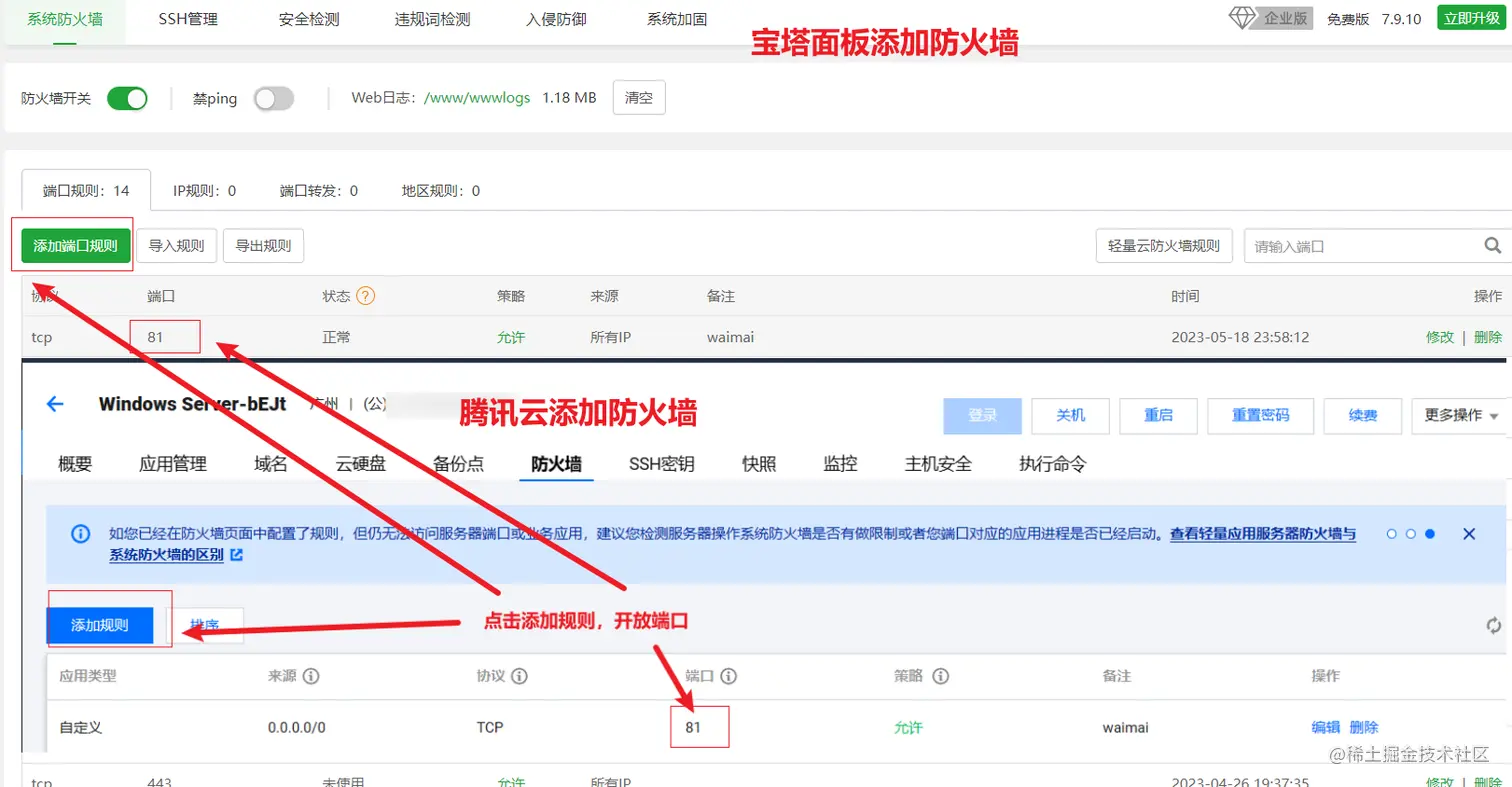Select the third banner pagination dot
Screen dimensions: 1512x787
point(1430,534)
